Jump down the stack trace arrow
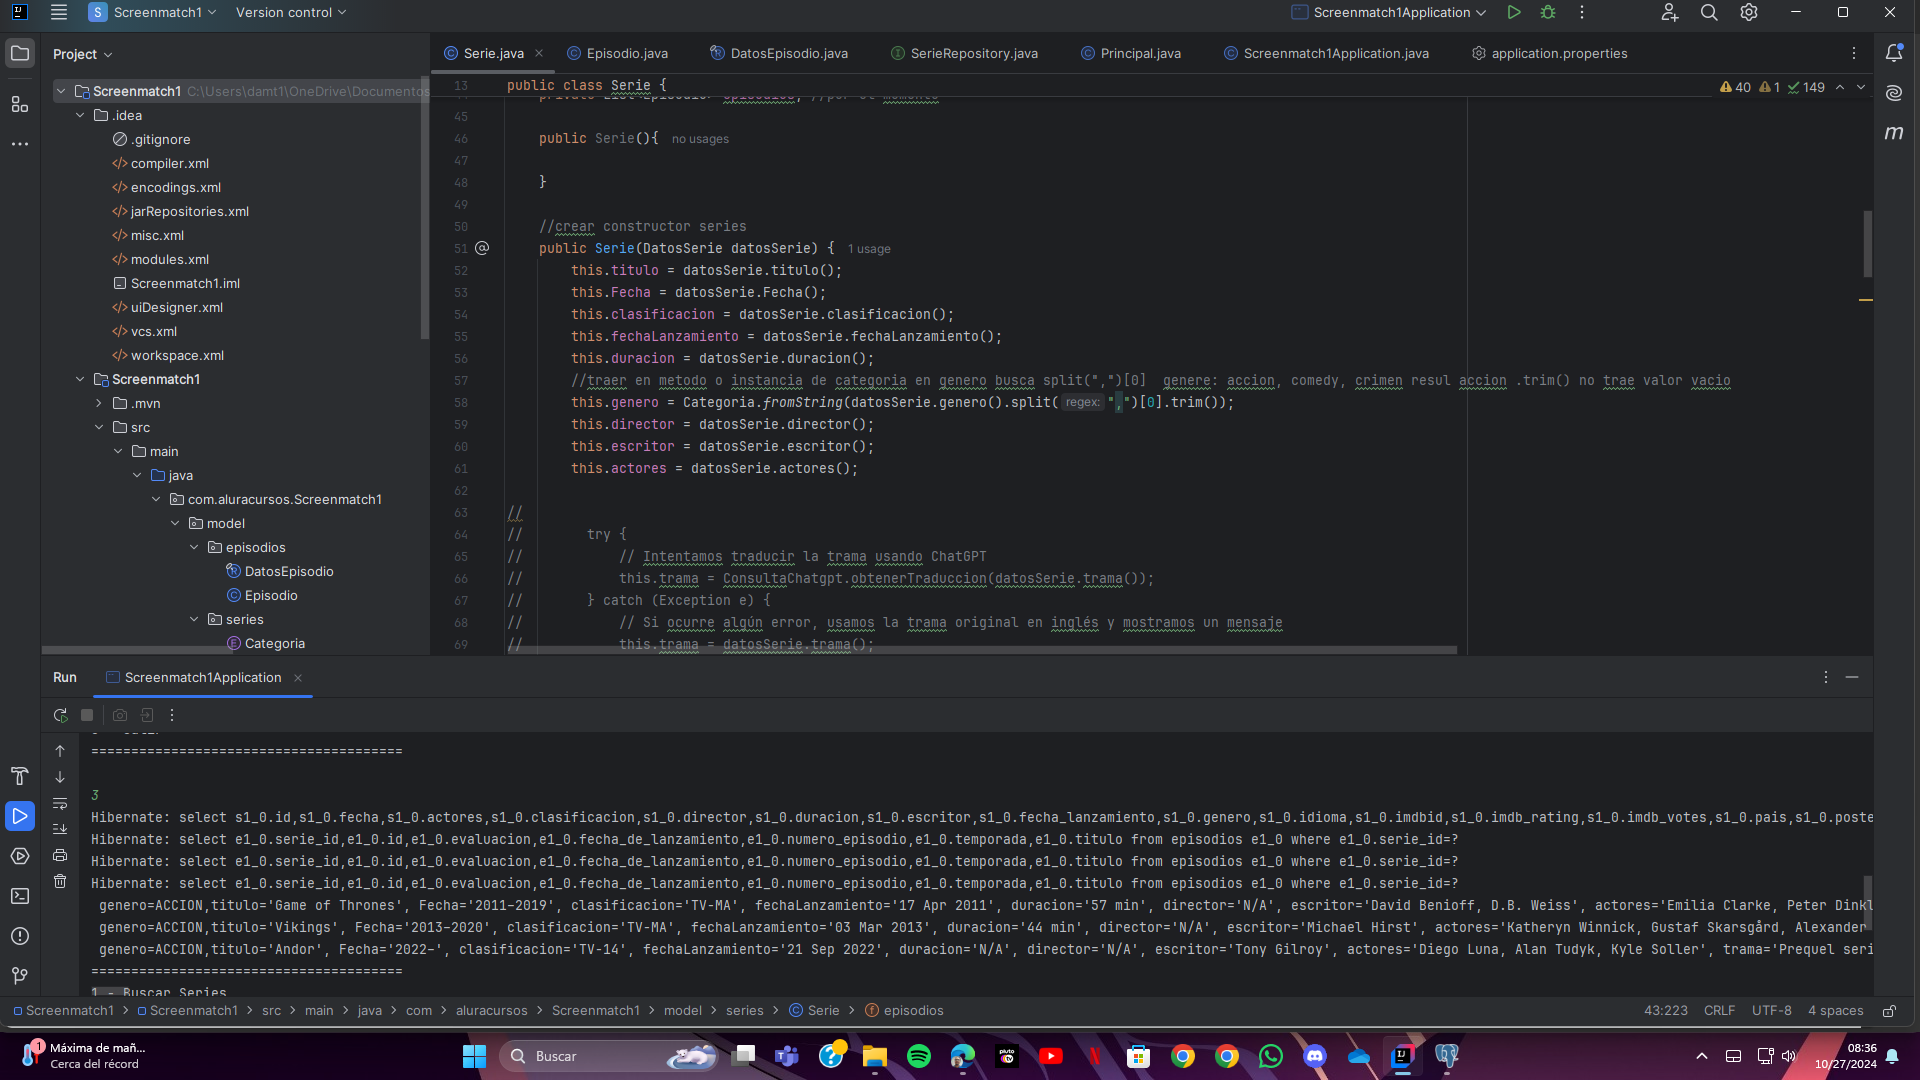The width and height of the screenshot is (1920, 1080). click(x=60, y=777)
